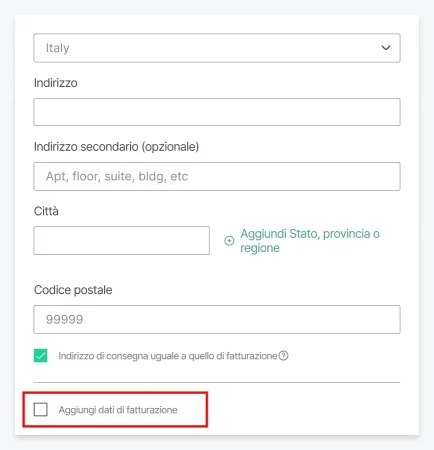
Task: Click 'Indirizzo secondario (opzionale)' label
Action: click(x=116, y=147)
